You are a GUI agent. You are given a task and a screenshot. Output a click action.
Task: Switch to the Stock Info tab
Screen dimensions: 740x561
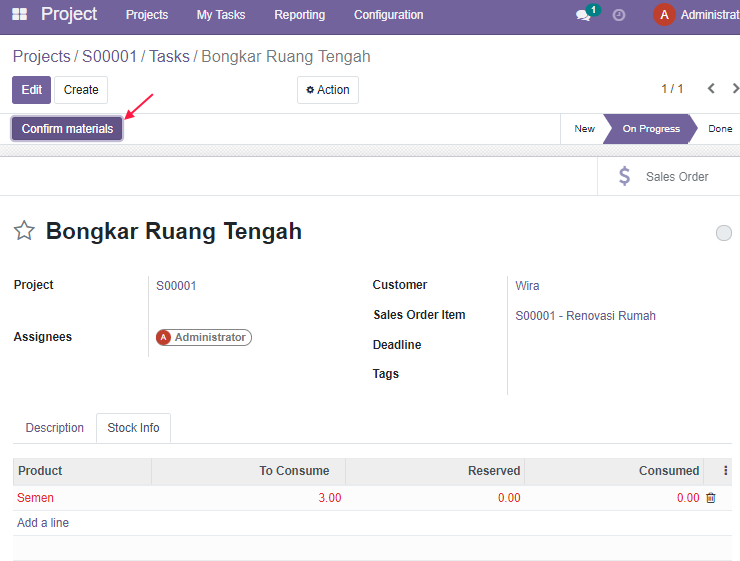click(x=134, y=428)
